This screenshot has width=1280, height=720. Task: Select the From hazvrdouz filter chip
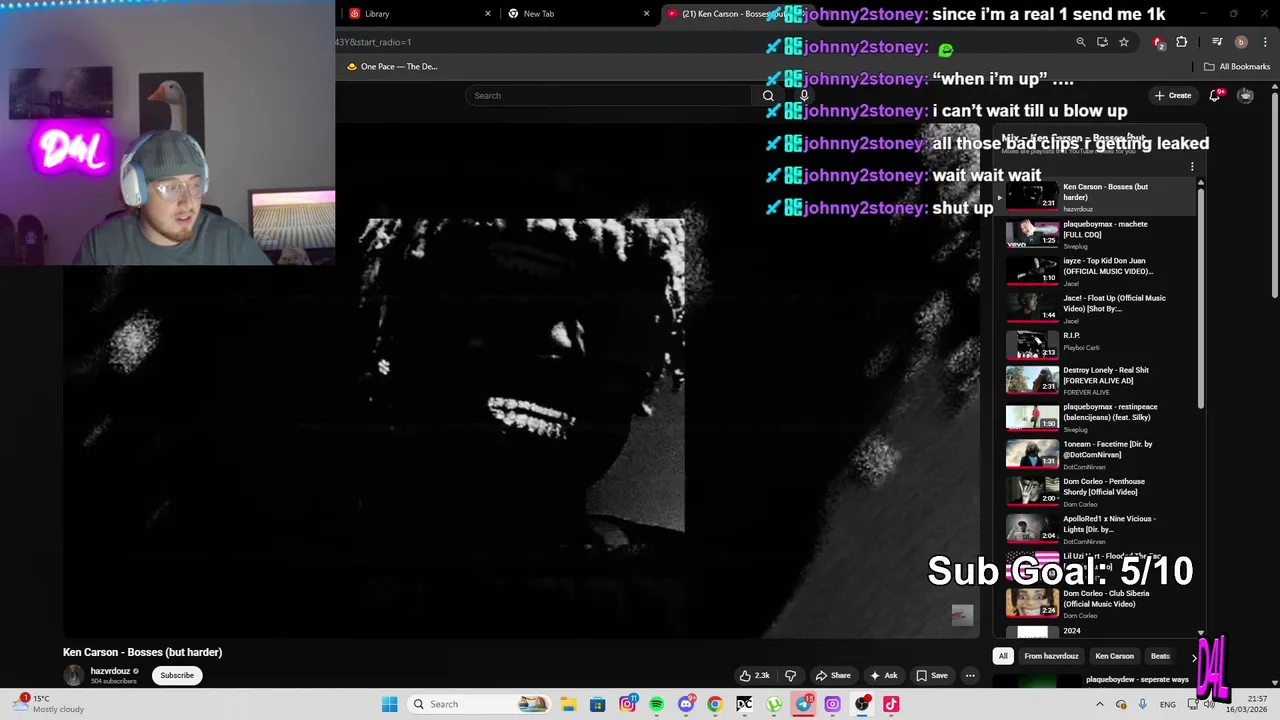pyautogui.click(x=1051, y=656)
